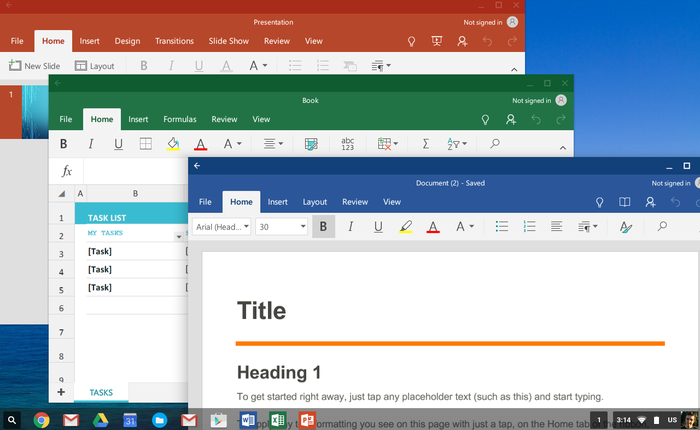Viewport: 700px width, 430px height.
Task: Toggle Italic in the Word ribbon
Action: point(350,226)
